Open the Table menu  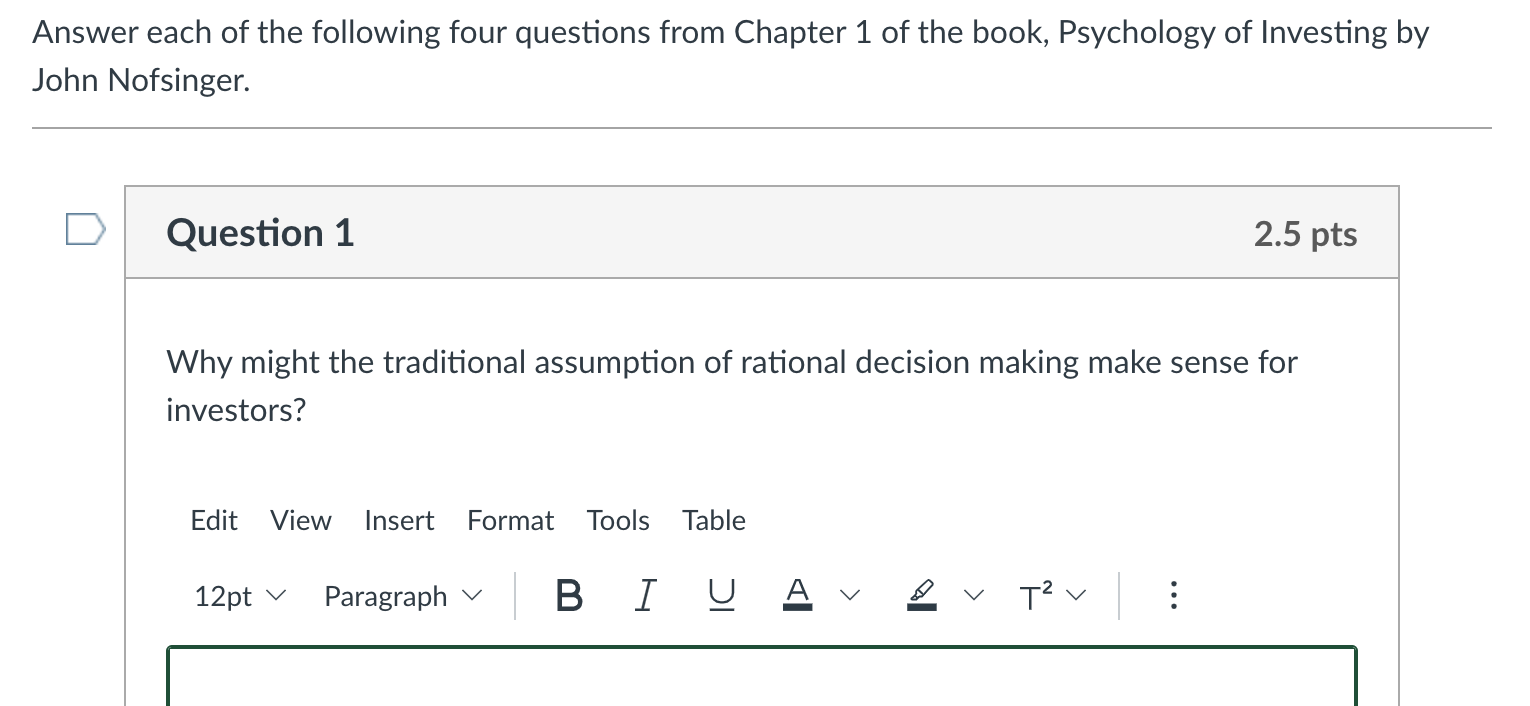pos(713,520)
